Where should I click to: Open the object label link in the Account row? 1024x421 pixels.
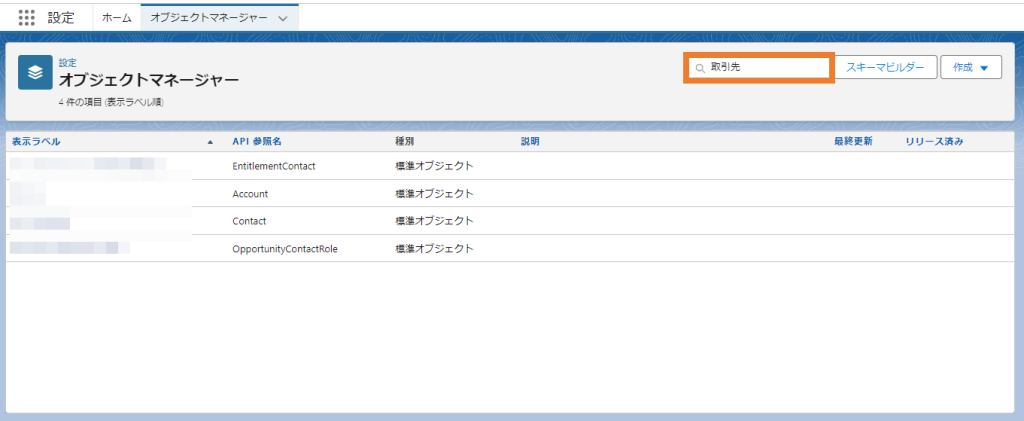28,194
